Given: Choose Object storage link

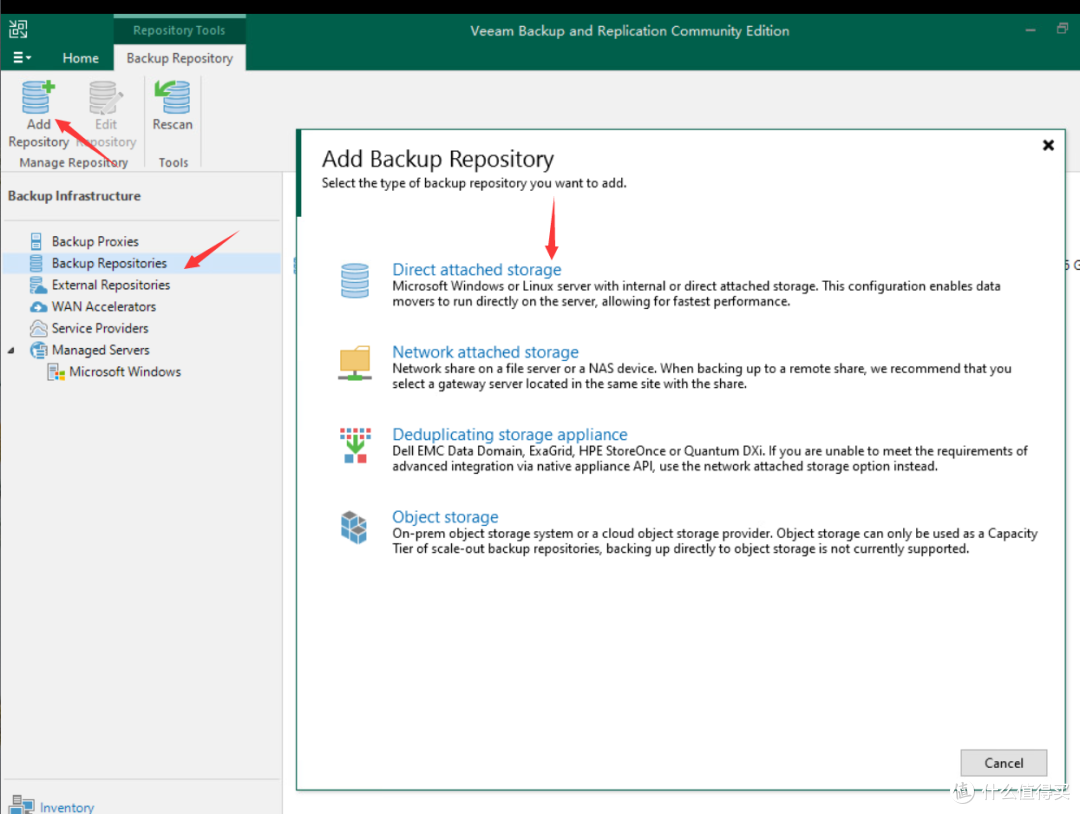Looking at the screenshot, I should pos(445,517).
